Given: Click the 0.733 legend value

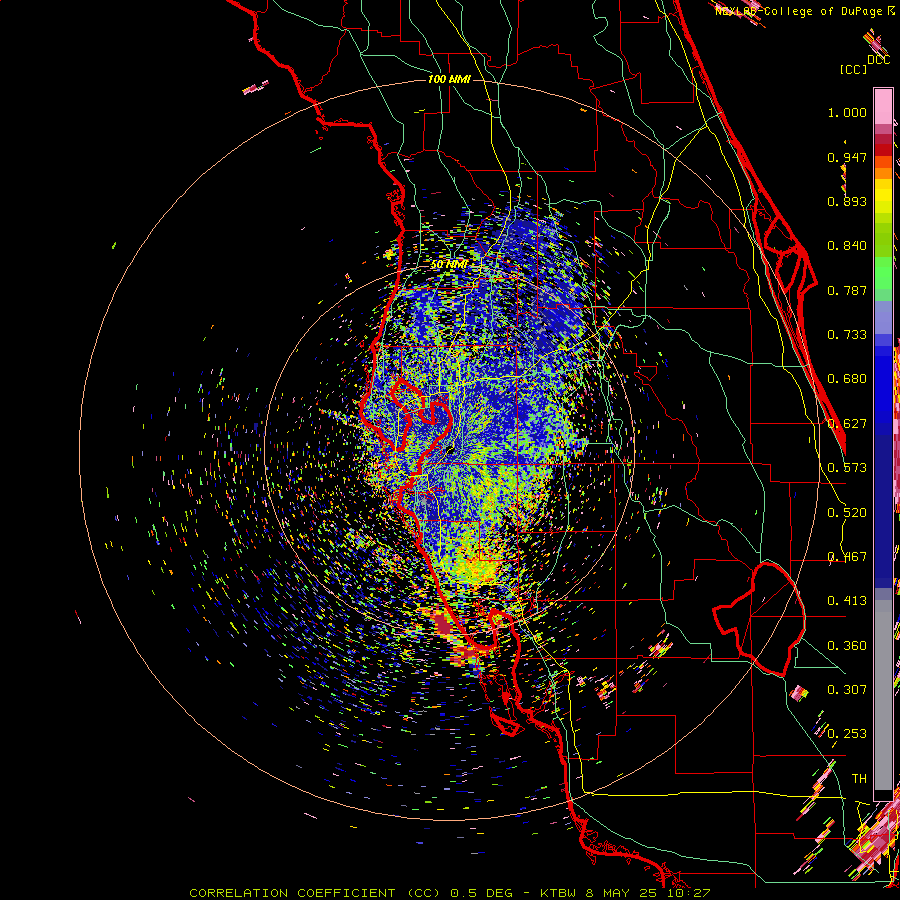Looking at the screenshot, I should pyautogui.click(x=847, y=335).
